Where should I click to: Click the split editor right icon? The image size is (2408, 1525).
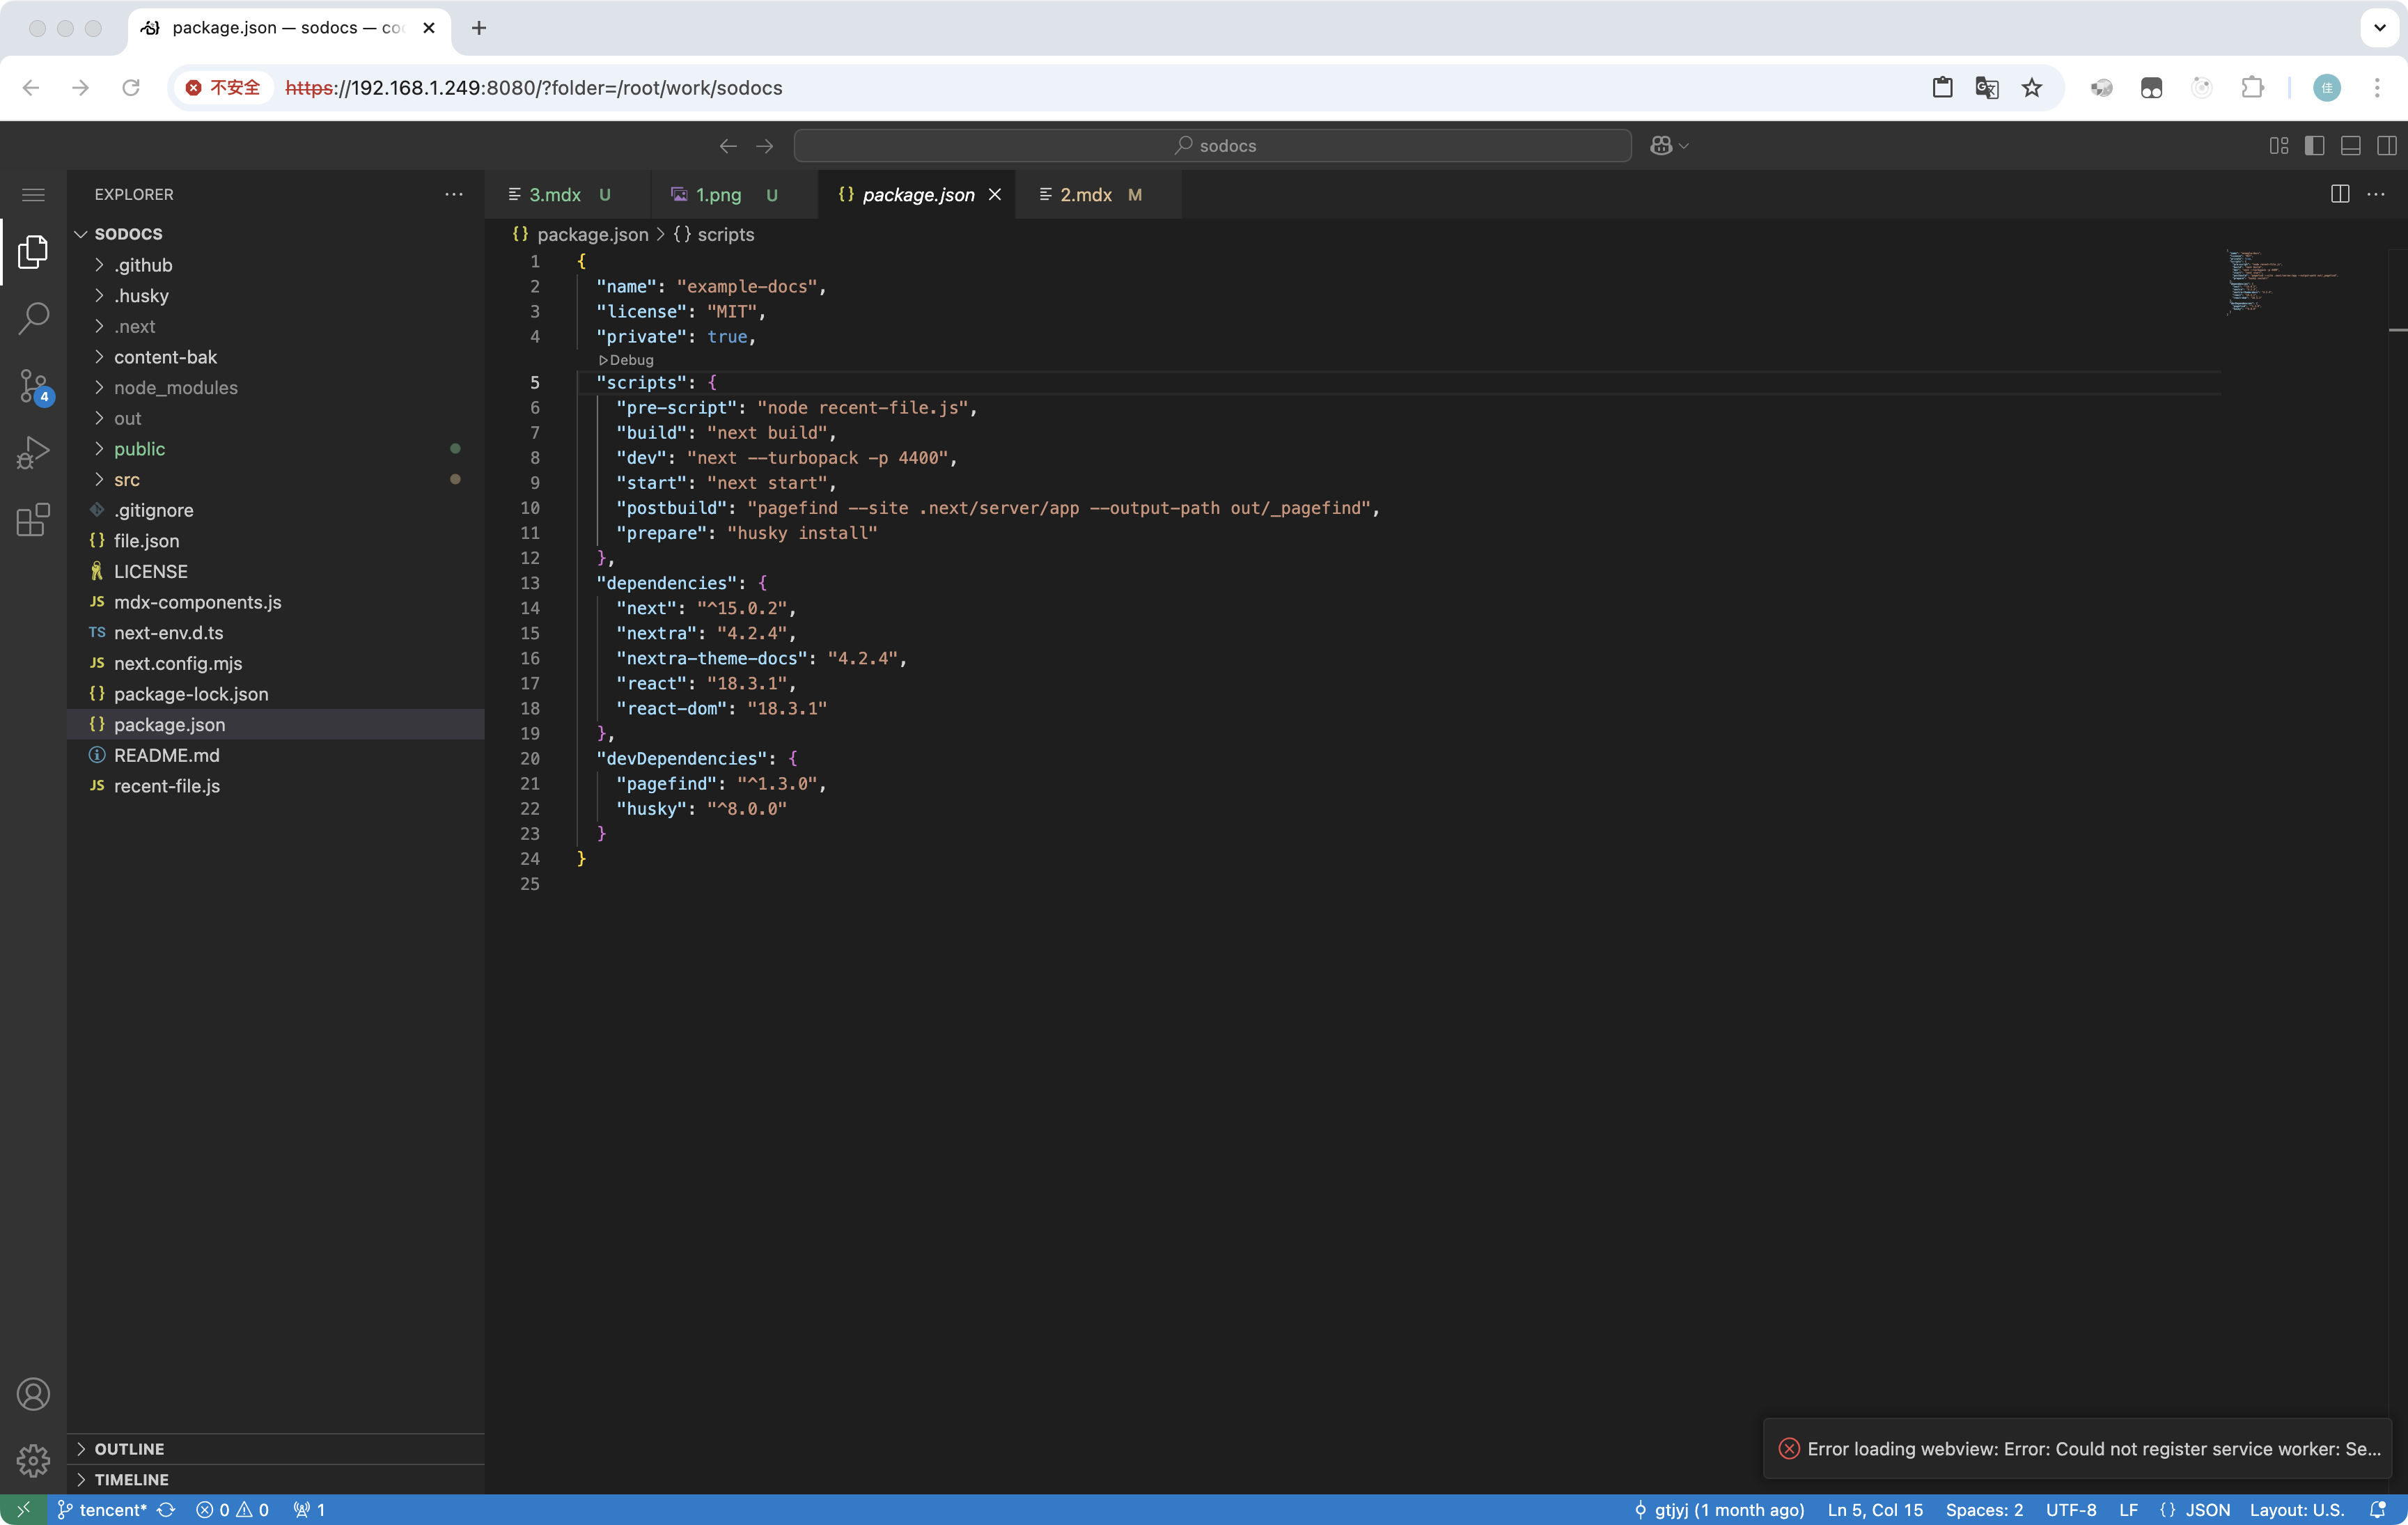click(2339, 194)
